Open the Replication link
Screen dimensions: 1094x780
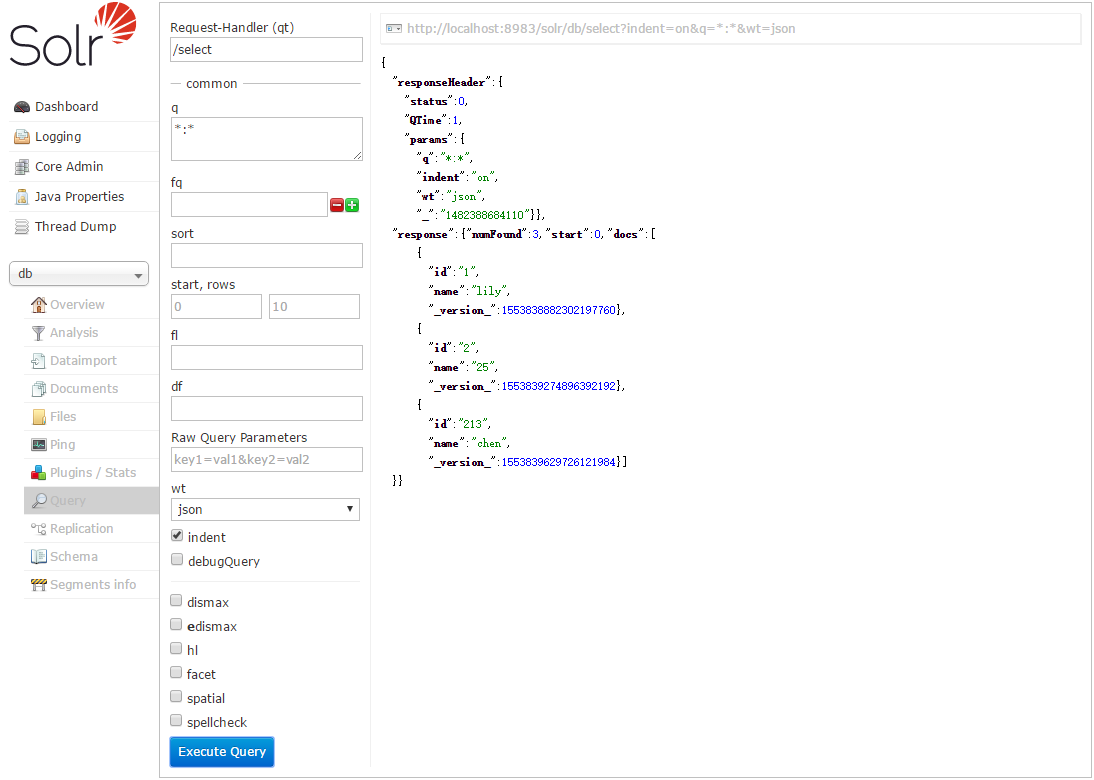82,529
